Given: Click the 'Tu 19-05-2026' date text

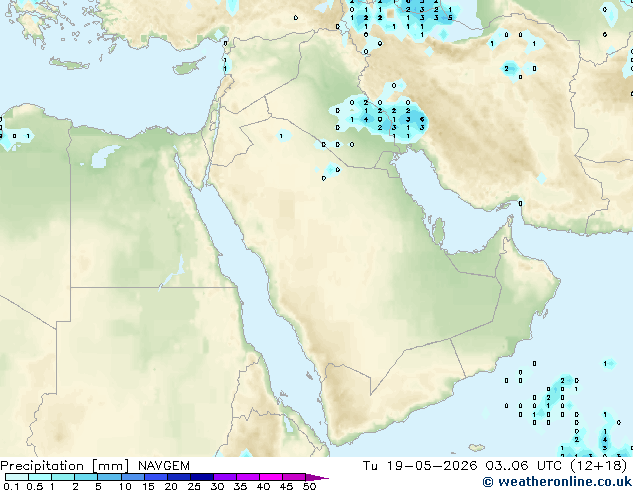Looking at the screenshot, I should point(420,466).
